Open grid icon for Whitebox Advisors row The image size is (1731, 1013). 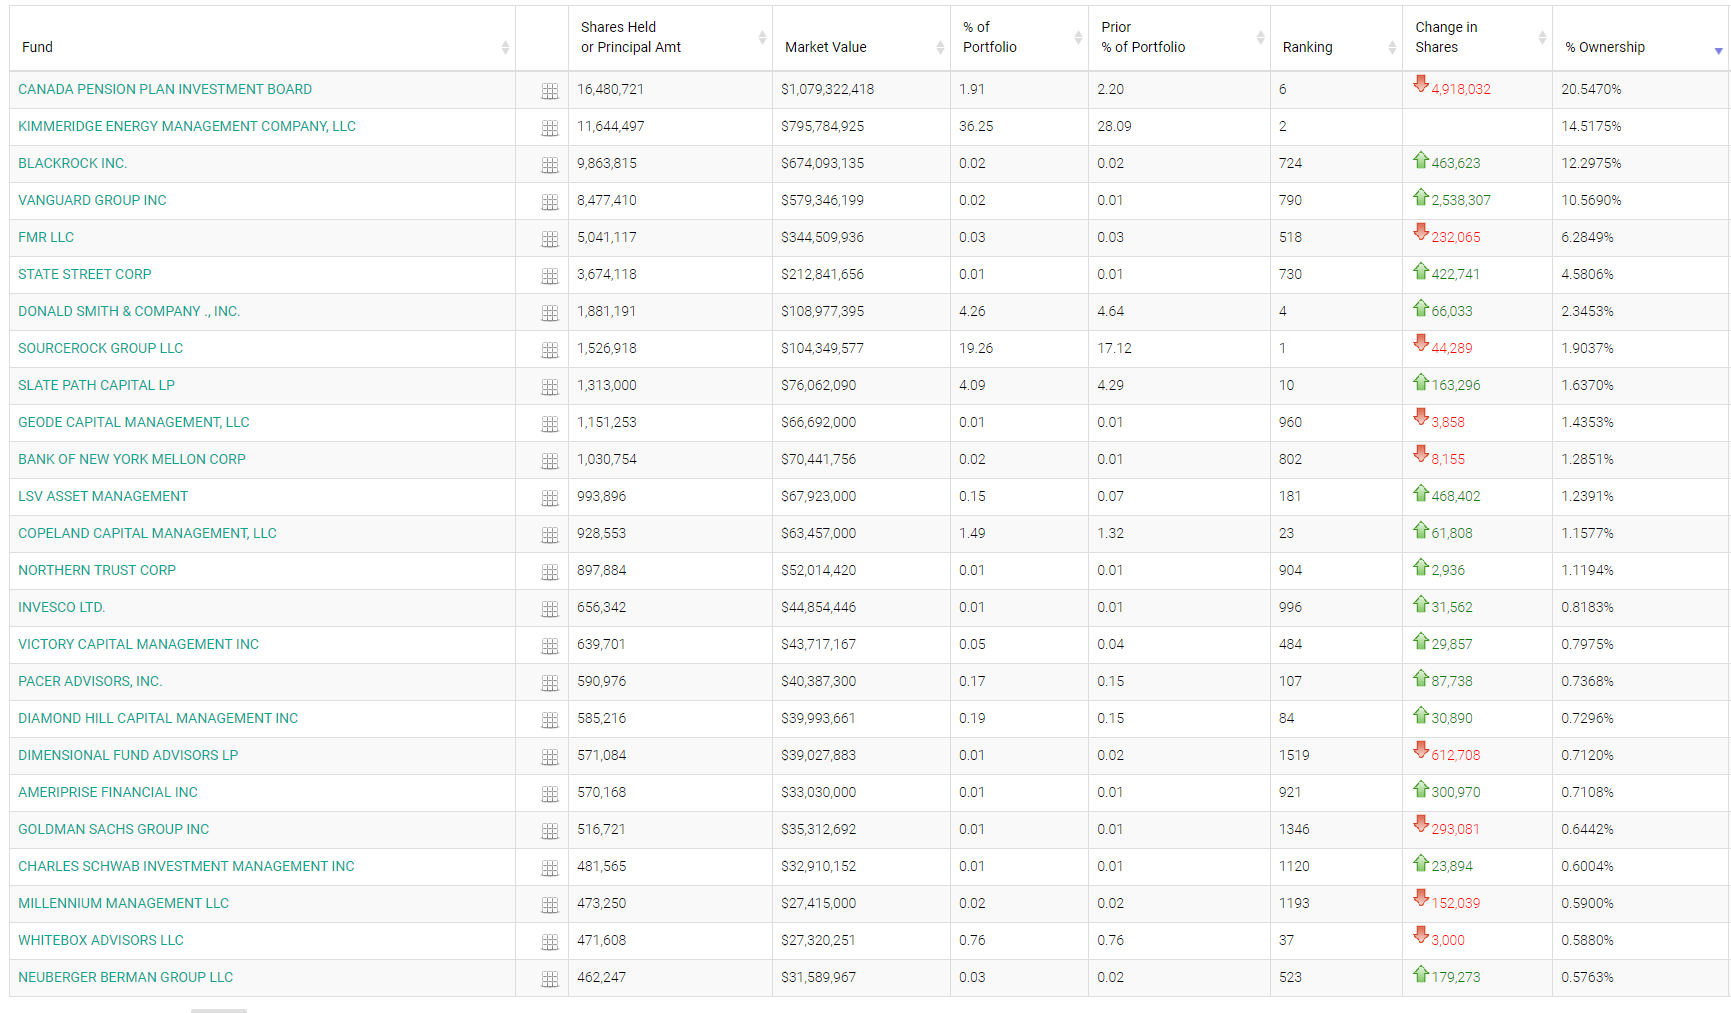(x=550, y=942)
